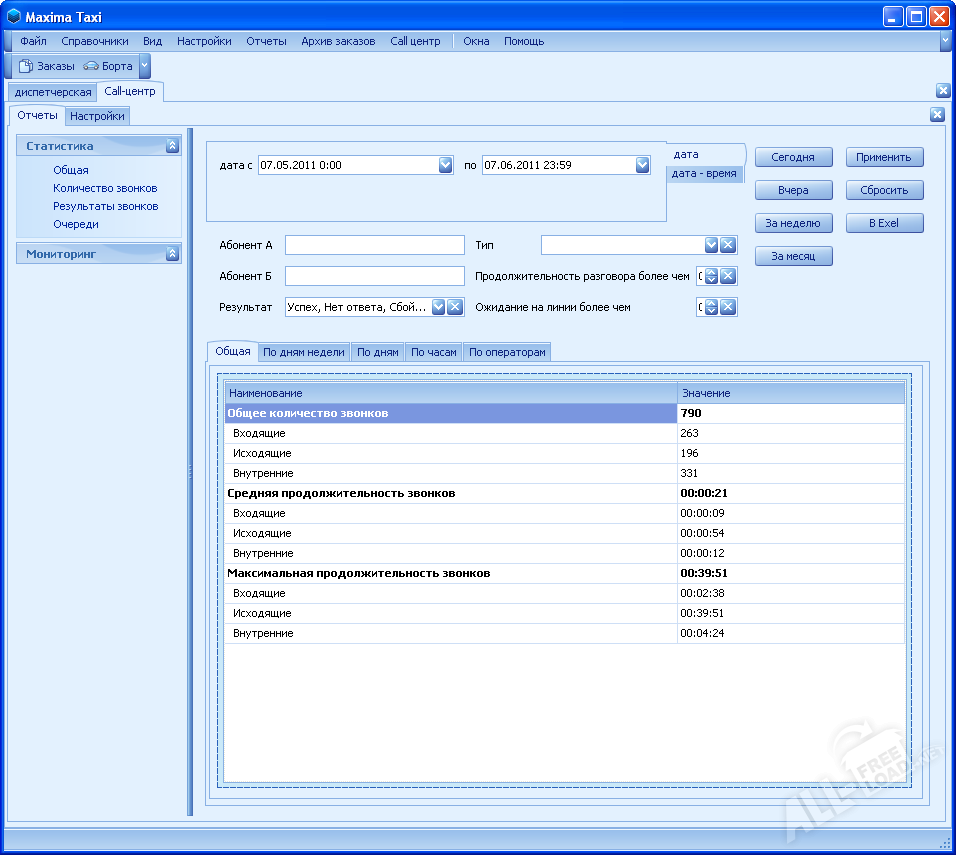Open the Заказы toolbar item
Viewport: 956px width, 855px height.
(x=47, y=66)
